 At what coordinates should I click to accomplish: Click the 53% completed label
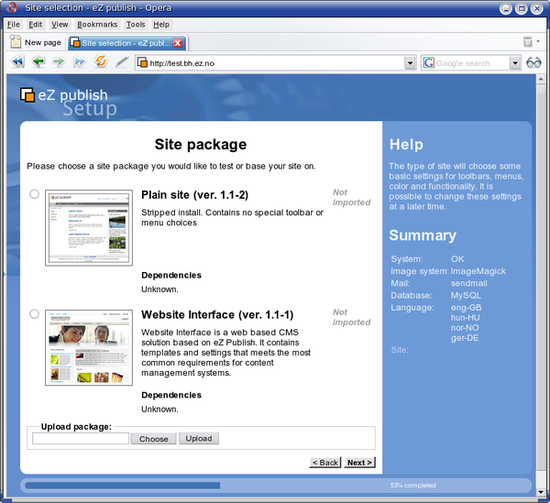pyautogui.click(x=413, y=485)
